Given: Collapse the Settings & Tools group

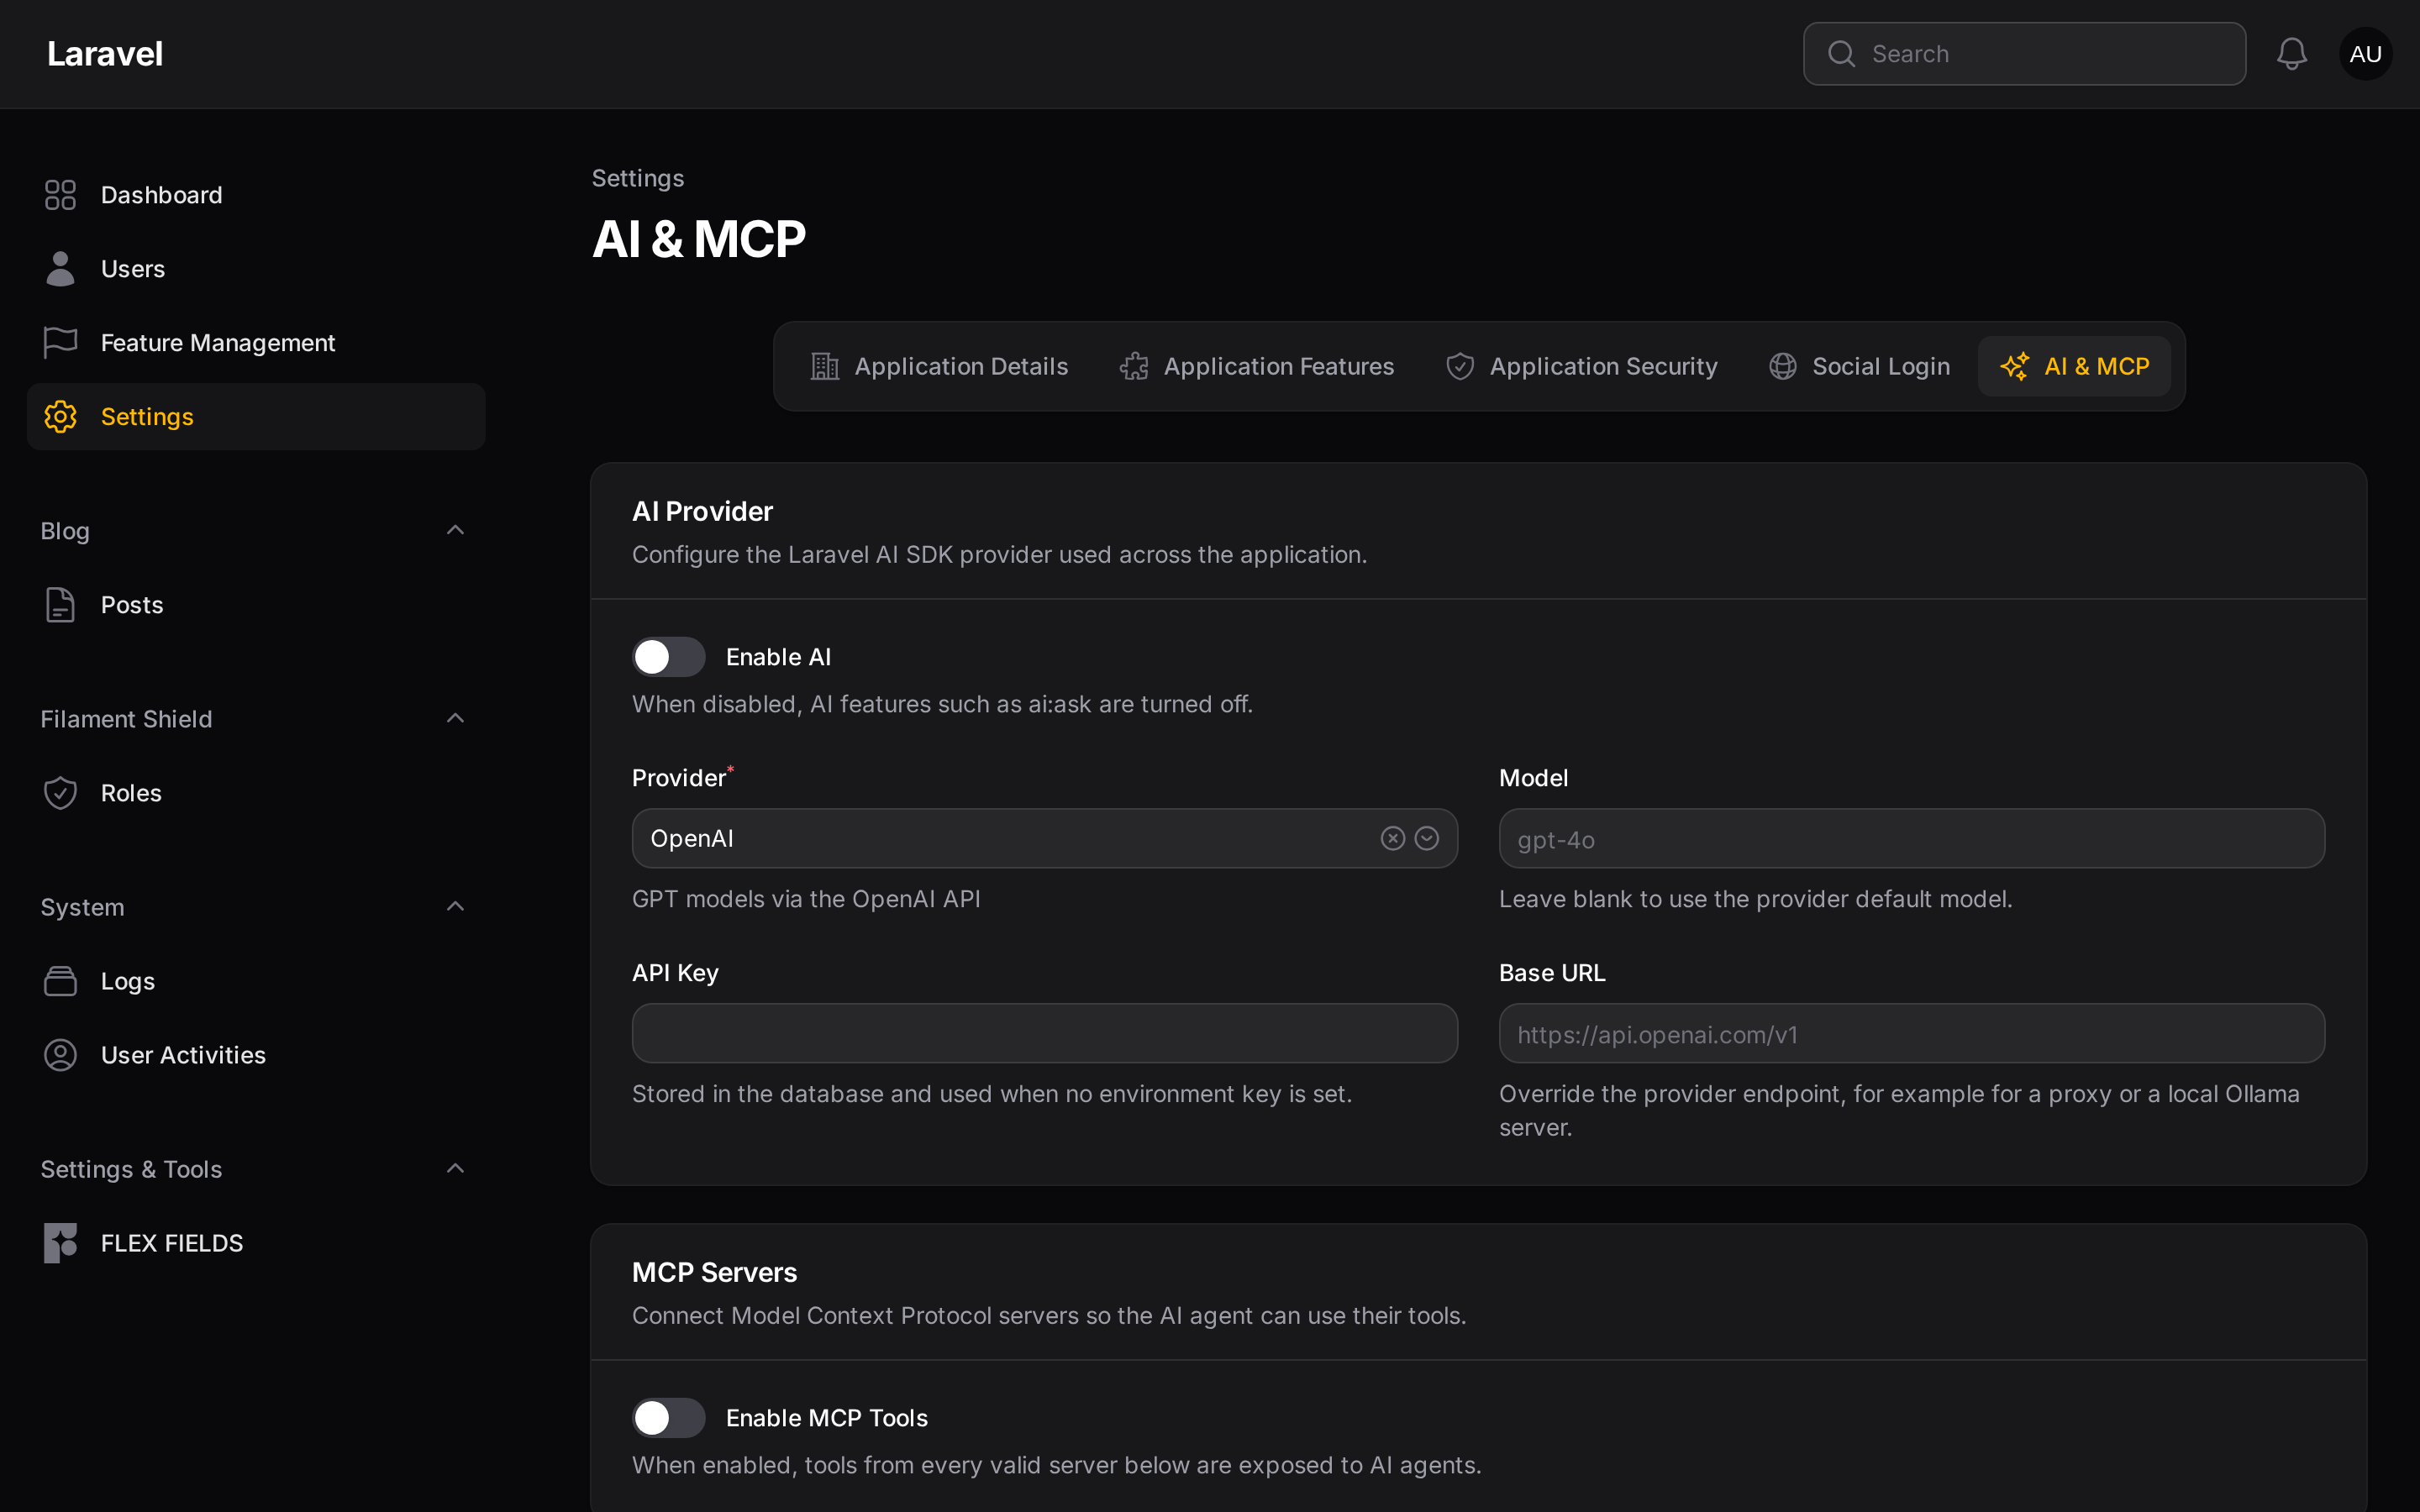Looking at the screenshot, I should click(455, 1168).
